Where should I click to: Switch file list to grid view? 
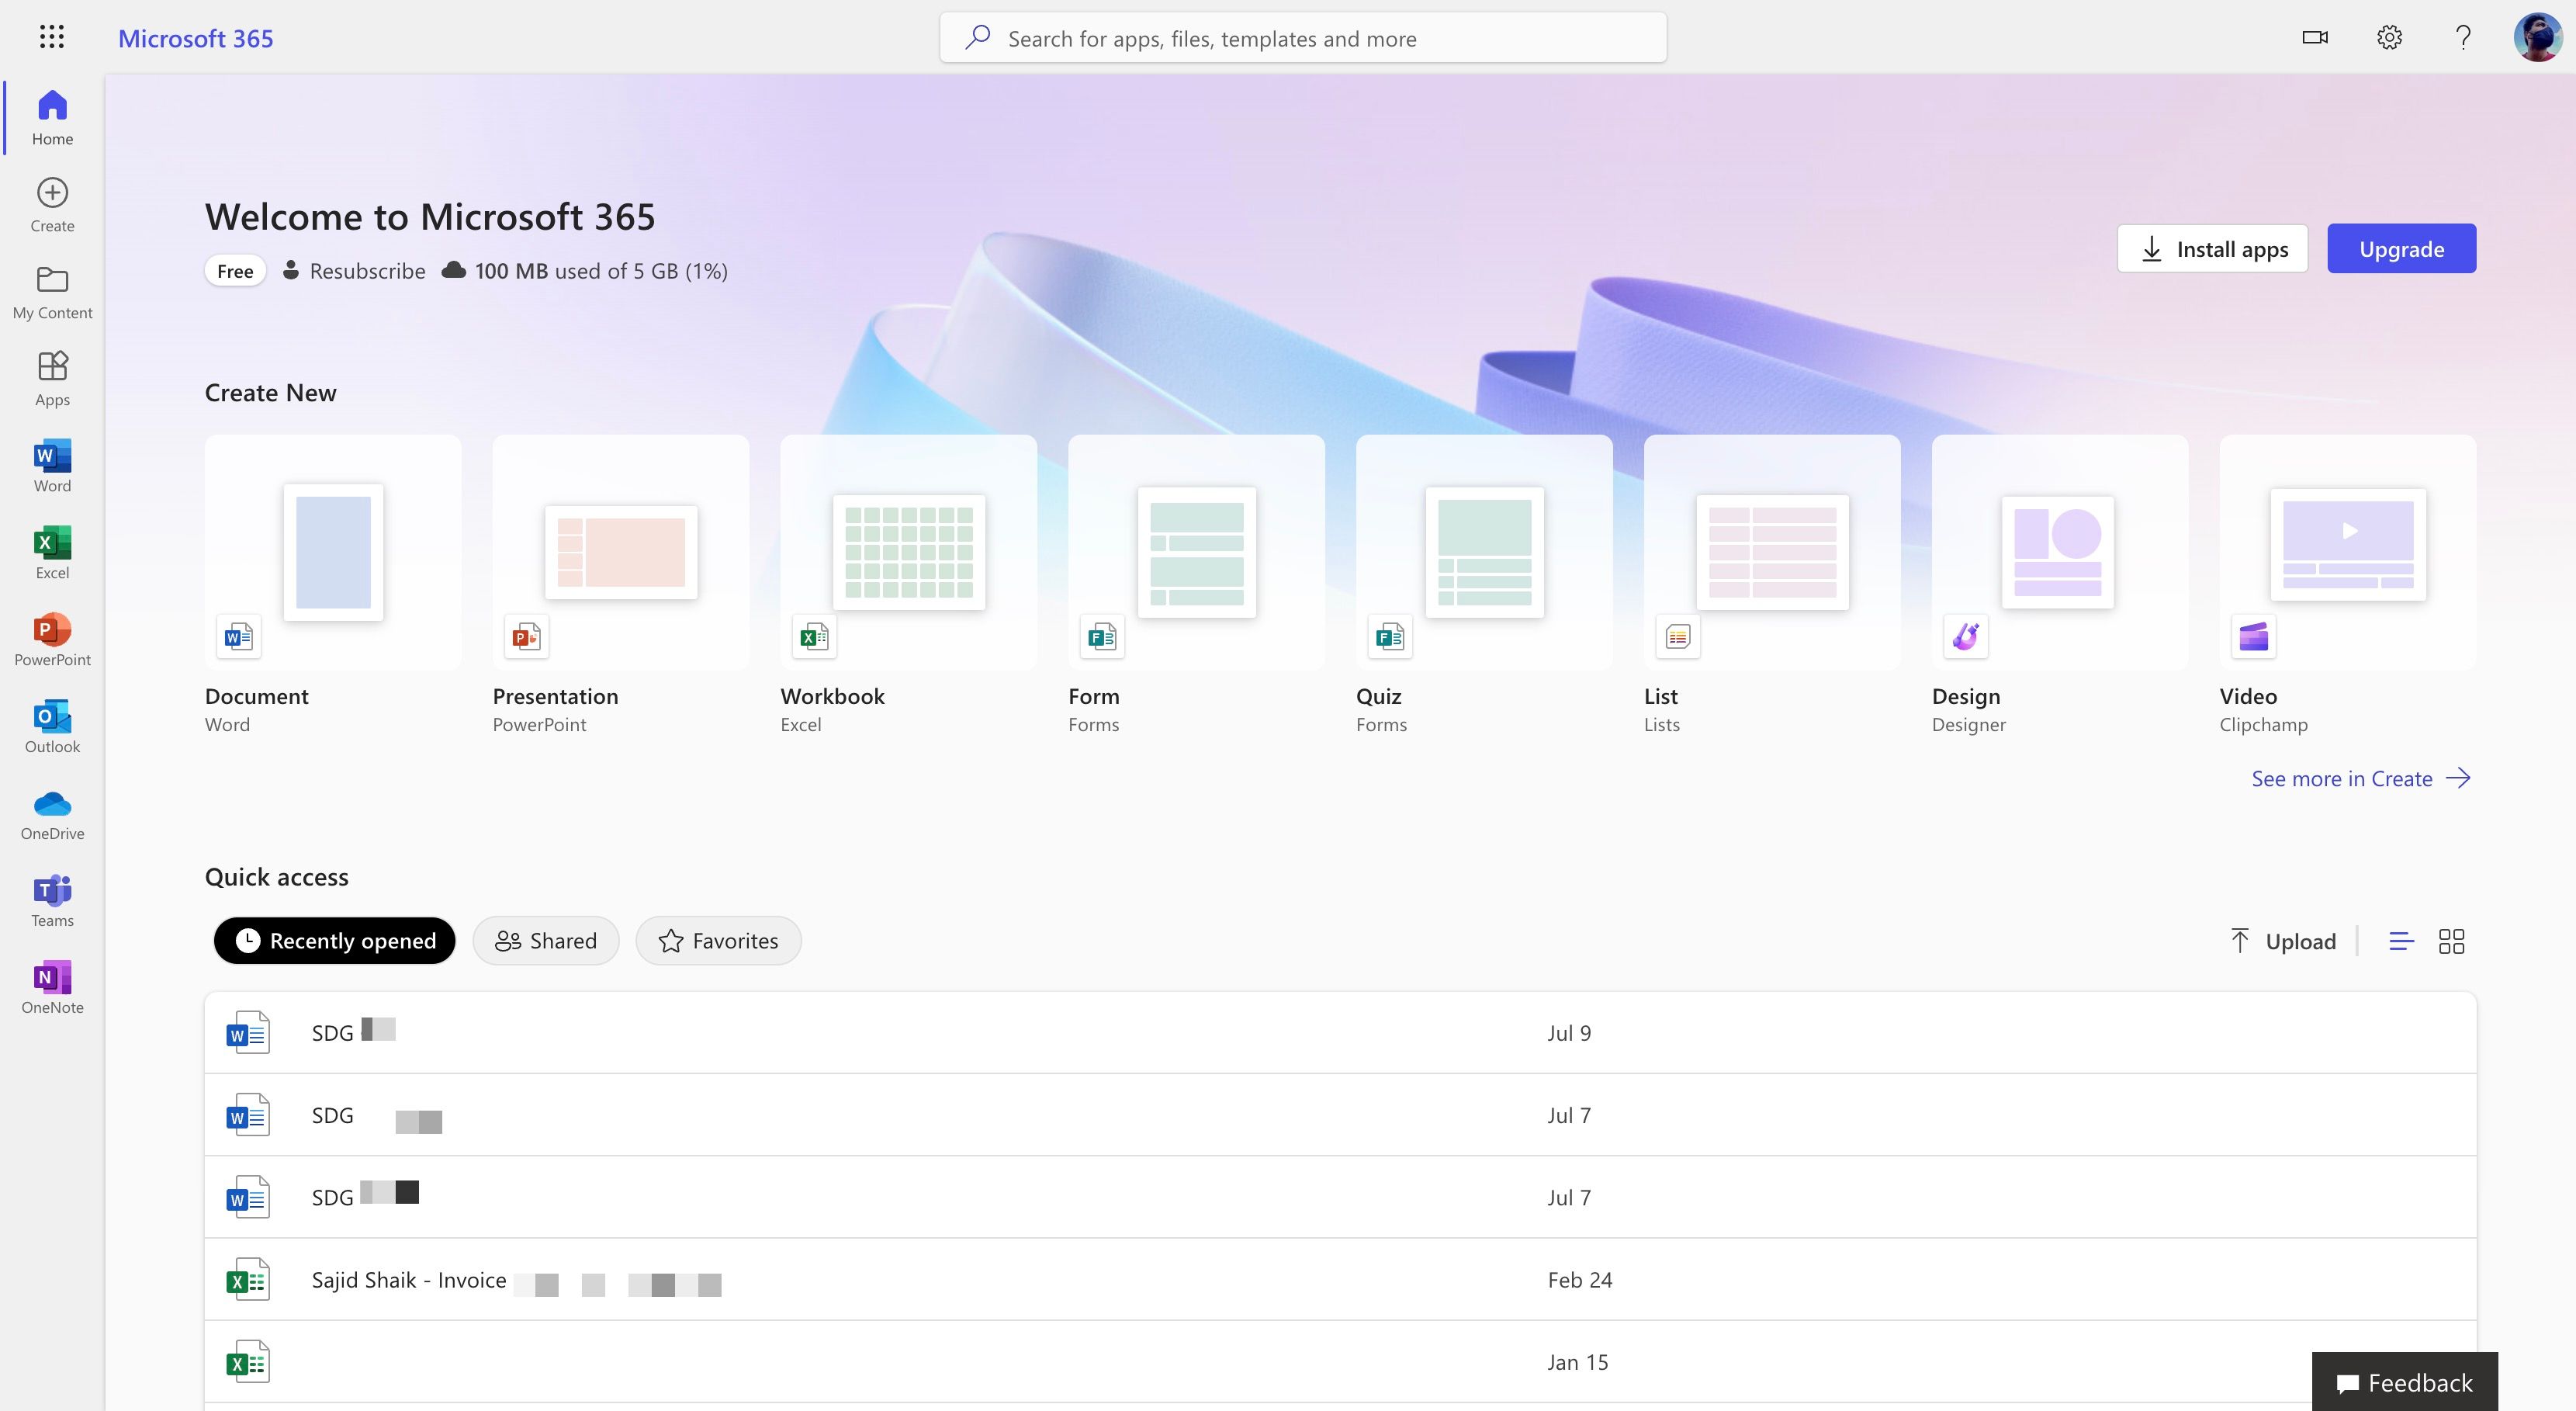coord(2452,940)
